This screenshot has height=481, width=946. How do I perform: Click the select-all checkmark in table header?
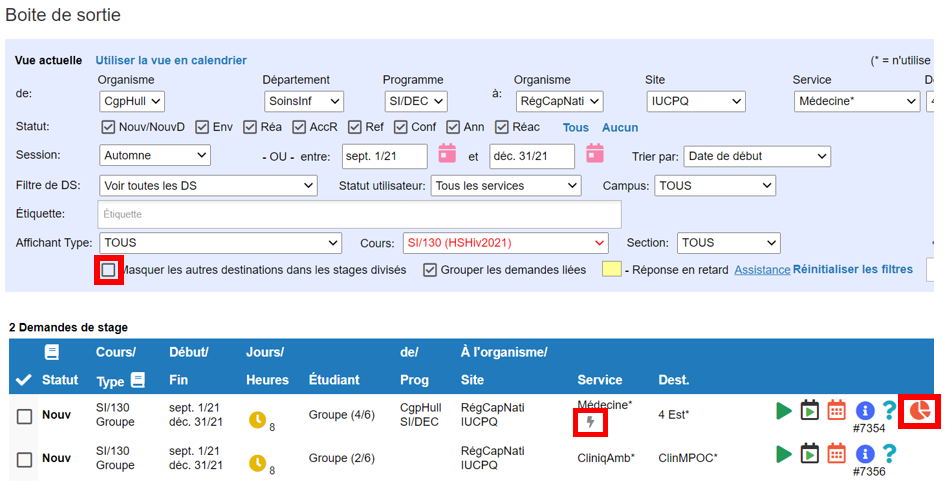tap(24, 380)
